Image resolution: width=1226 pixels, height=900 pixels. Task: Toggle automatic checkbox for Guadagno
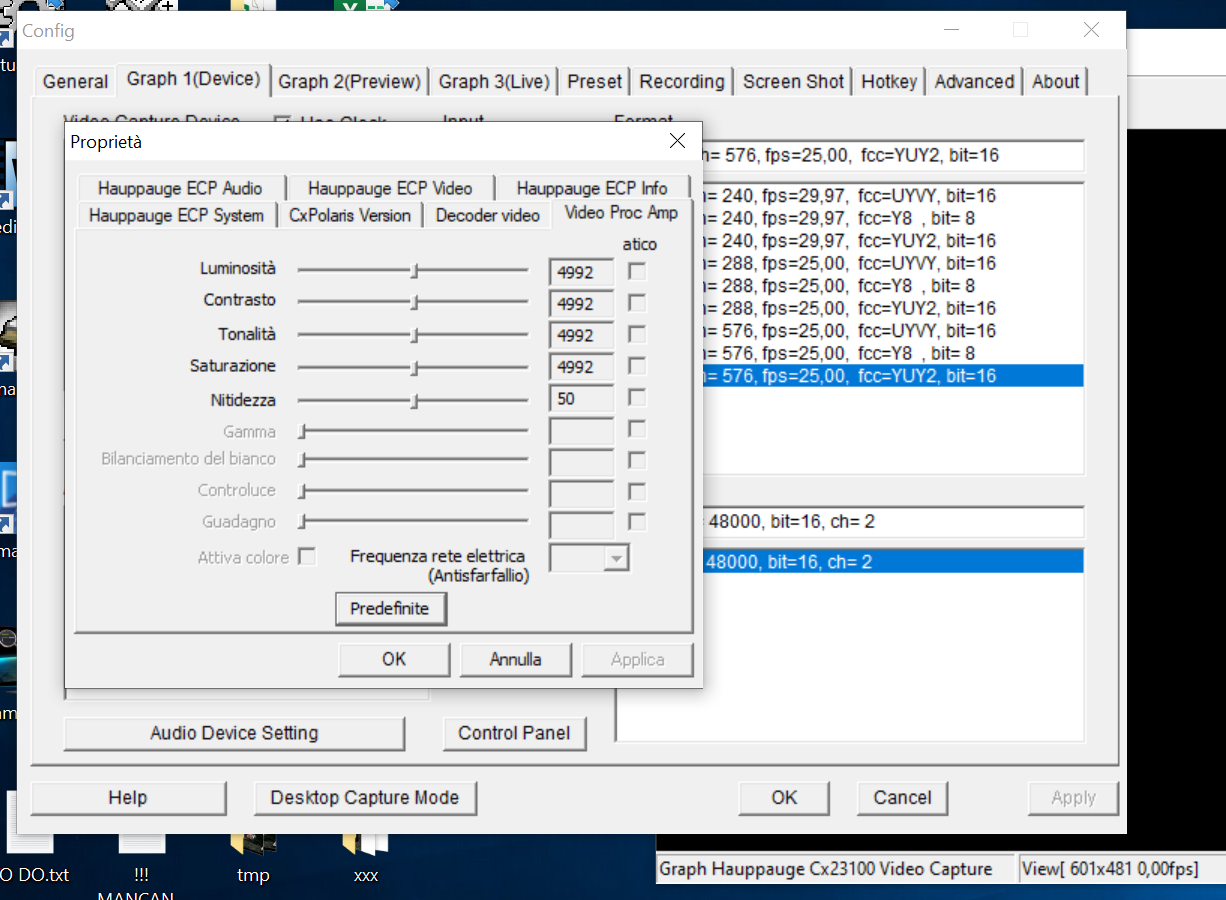(x=636, y=522)
